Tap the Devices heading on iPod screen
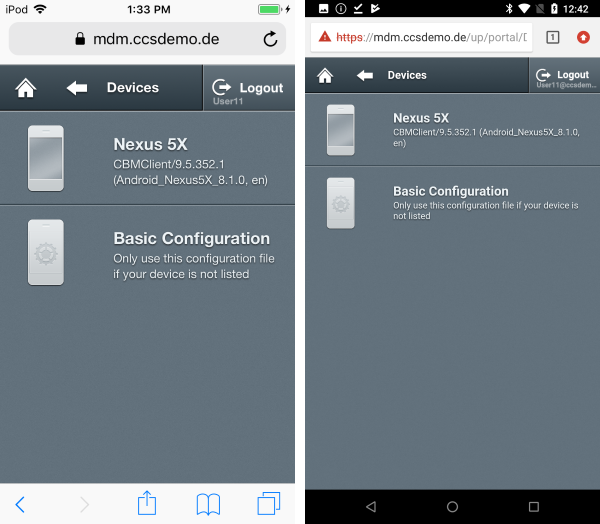This screenshot has width=600, height=524. (x=133, y=88)
